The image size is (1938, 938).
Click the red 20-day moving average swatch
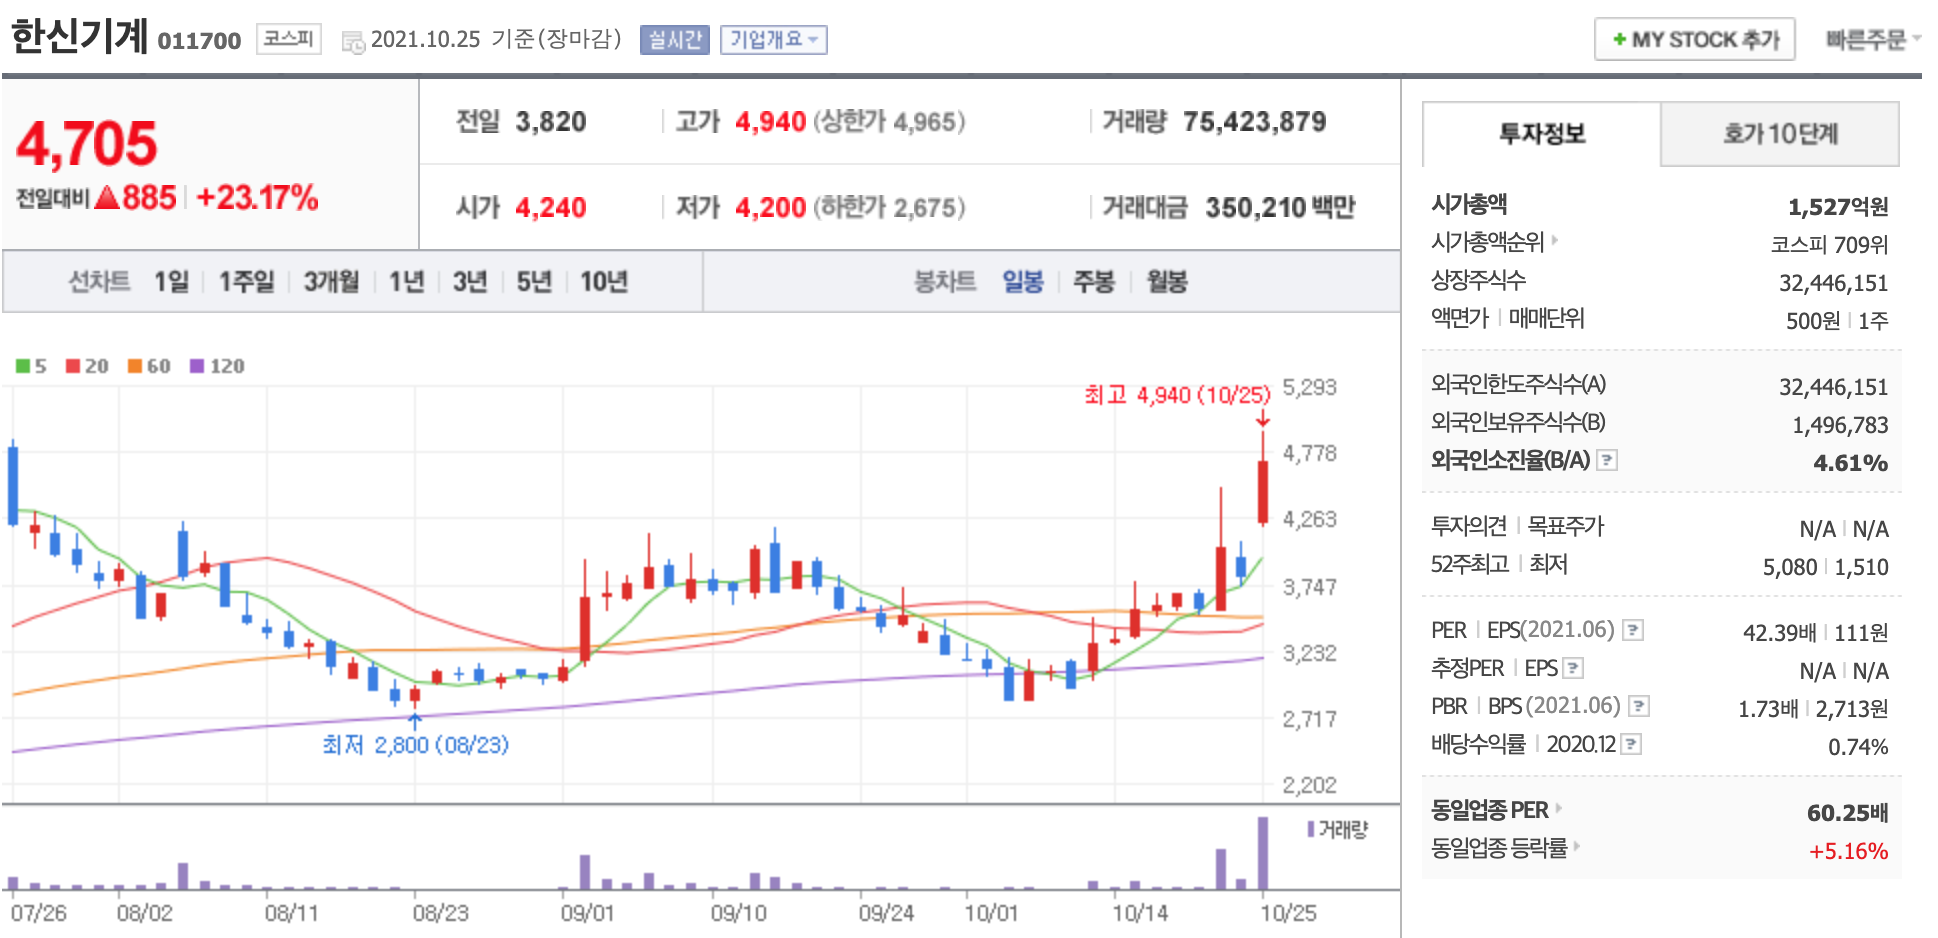coord(73,366)
